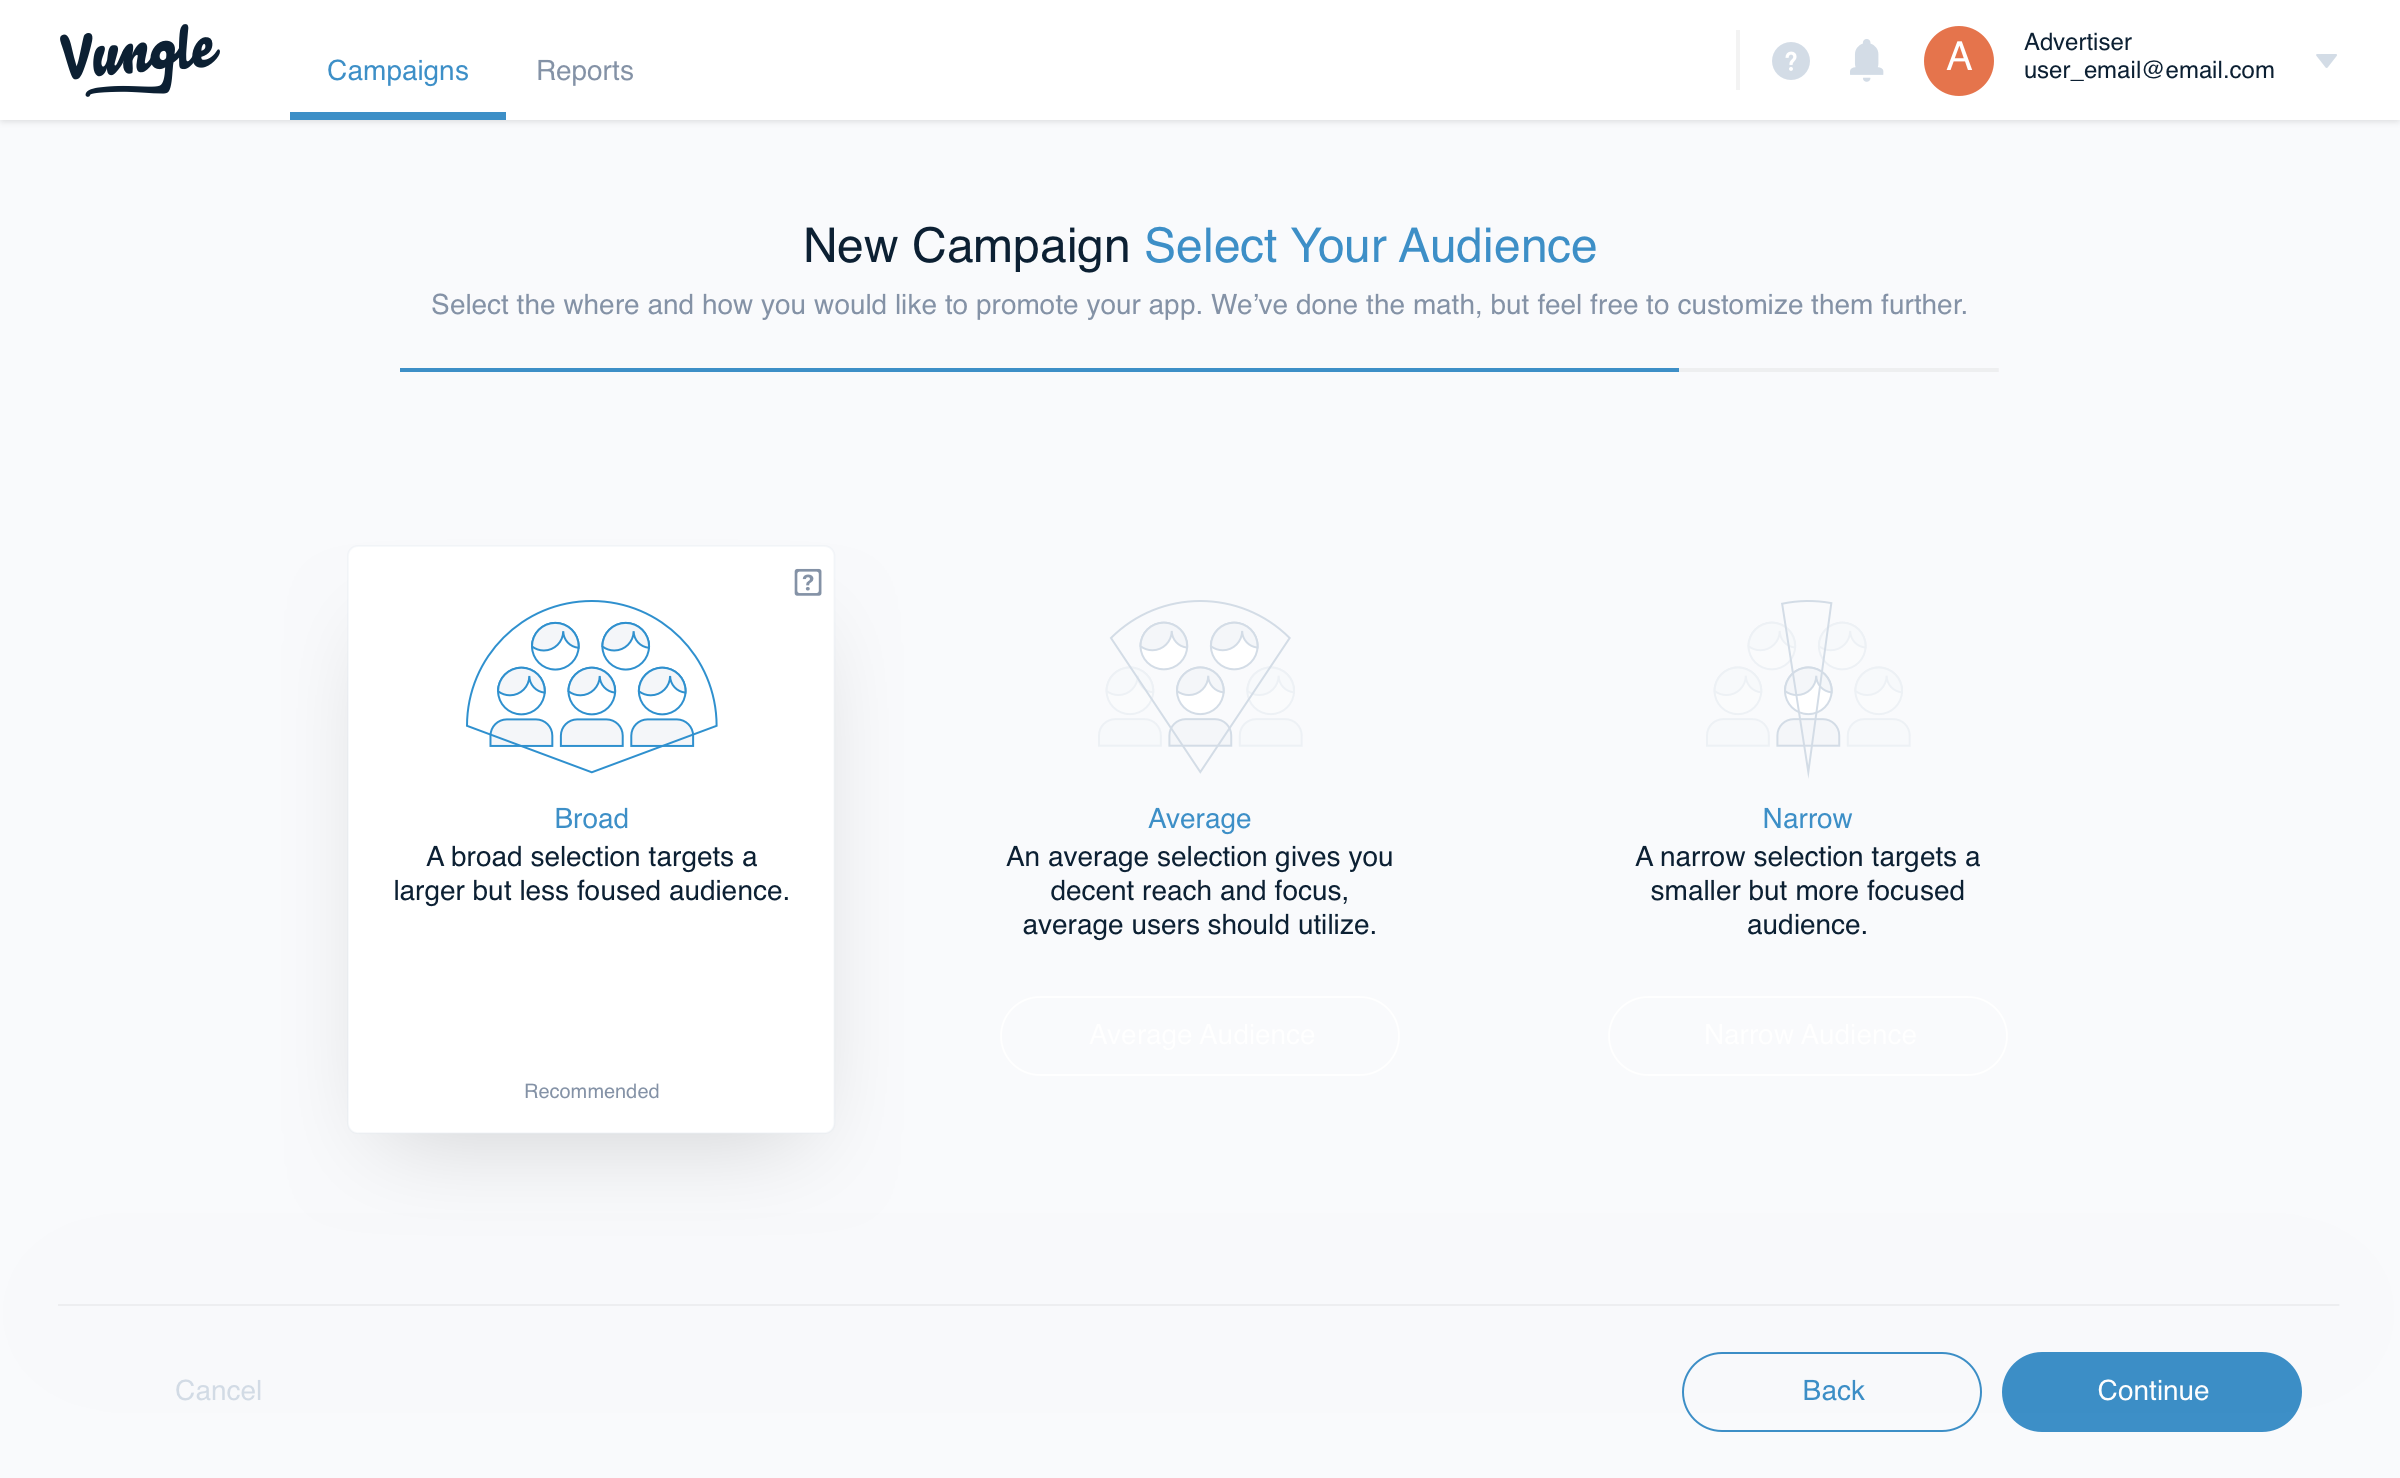Open the user_email@email.com account menu

tap(2149, 70)
